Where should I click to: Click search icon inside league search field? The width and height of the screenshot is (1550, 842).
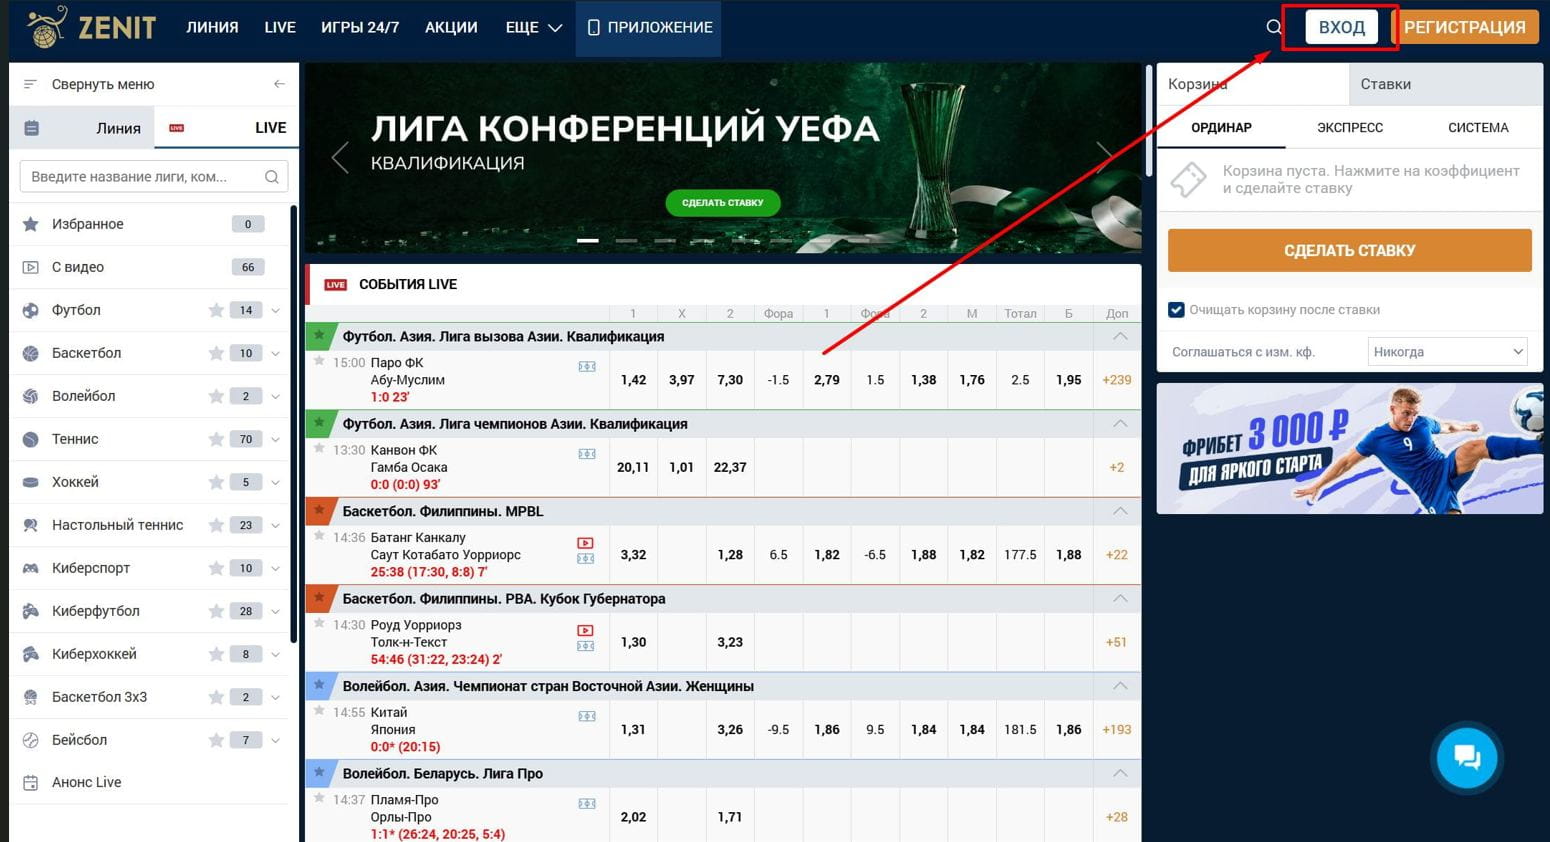click(271, 177)
